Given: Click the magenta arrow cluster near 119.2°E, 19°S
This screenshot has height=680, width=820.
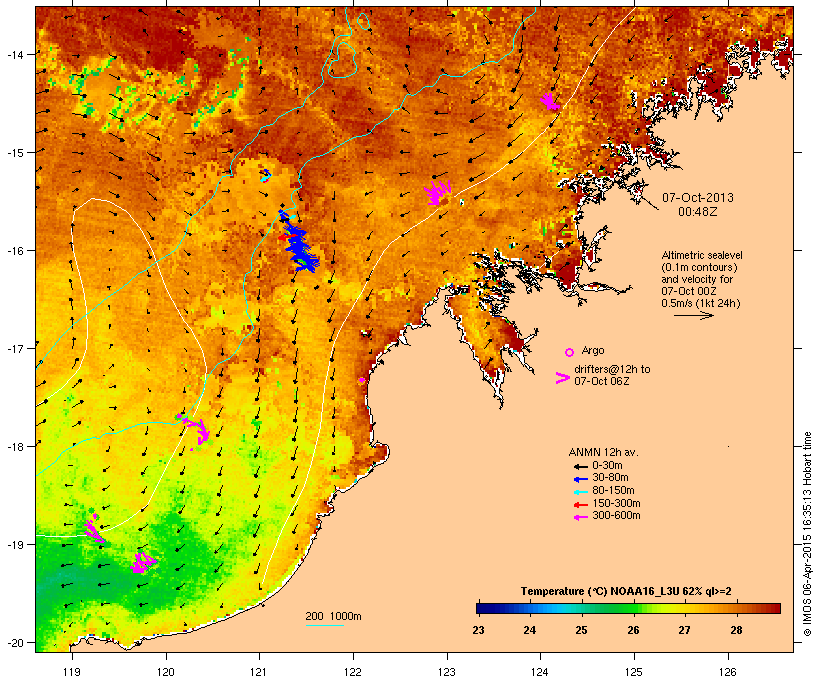Looking at the screenshot, I should [x=94, y=529].
